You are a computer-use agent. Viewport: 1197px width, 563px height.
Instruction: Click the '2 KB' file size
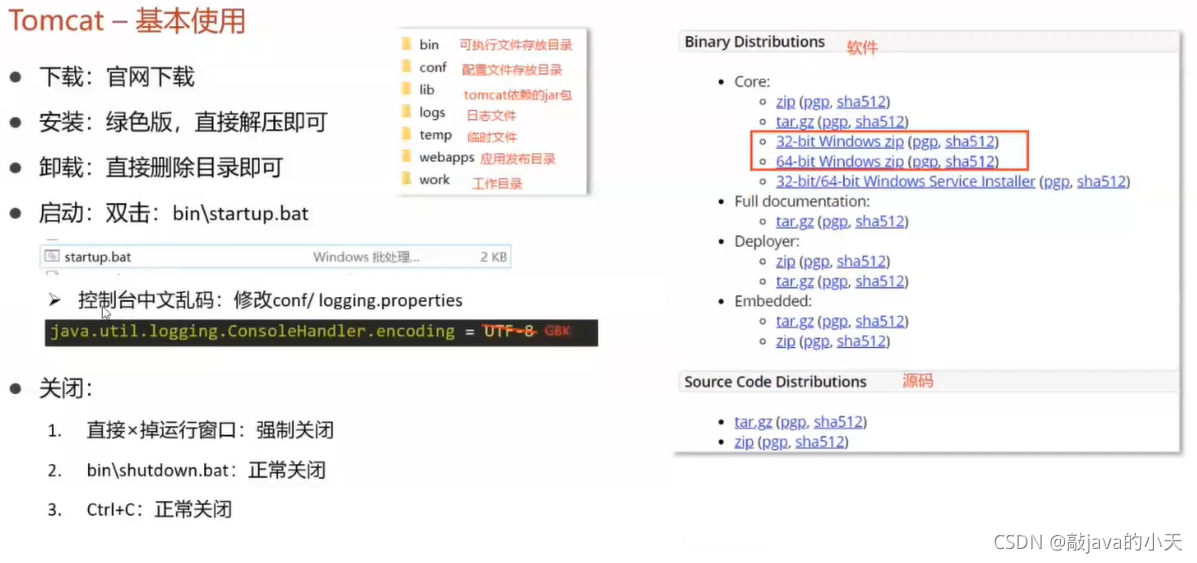tap(493, 257)
